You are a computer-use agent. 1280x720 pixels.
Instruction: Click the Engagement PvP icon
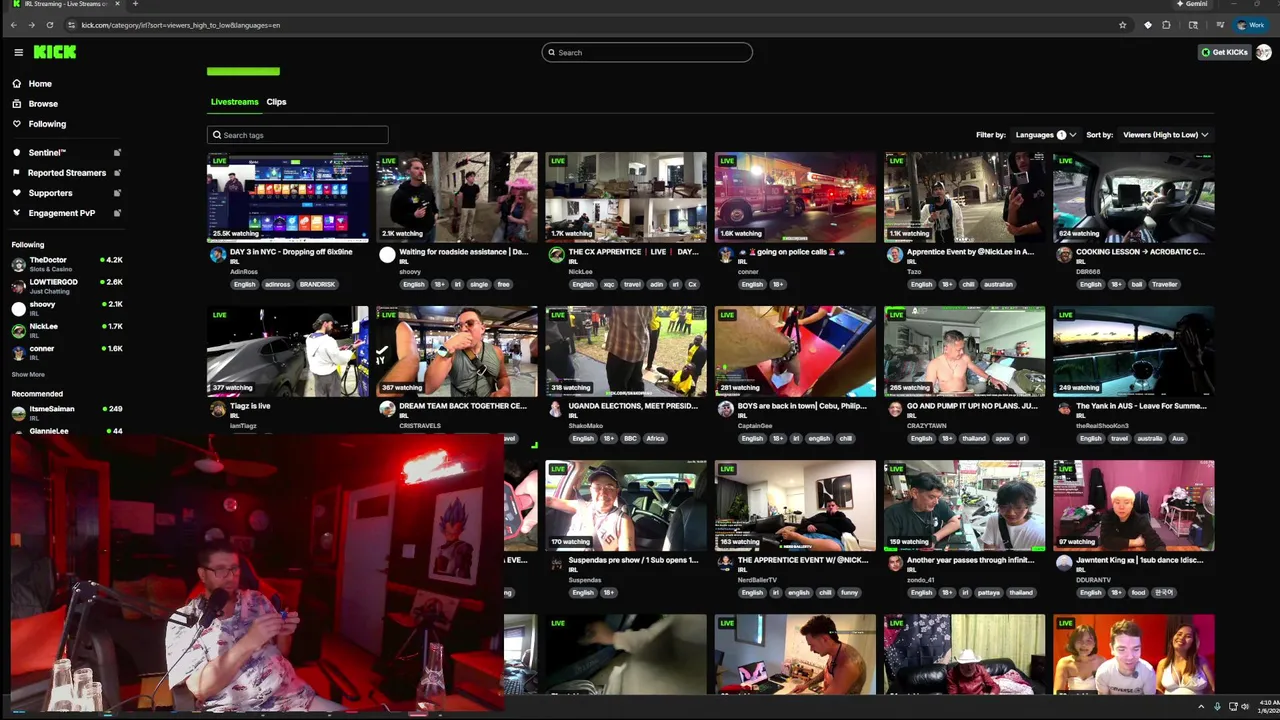(x=17, y=212)
